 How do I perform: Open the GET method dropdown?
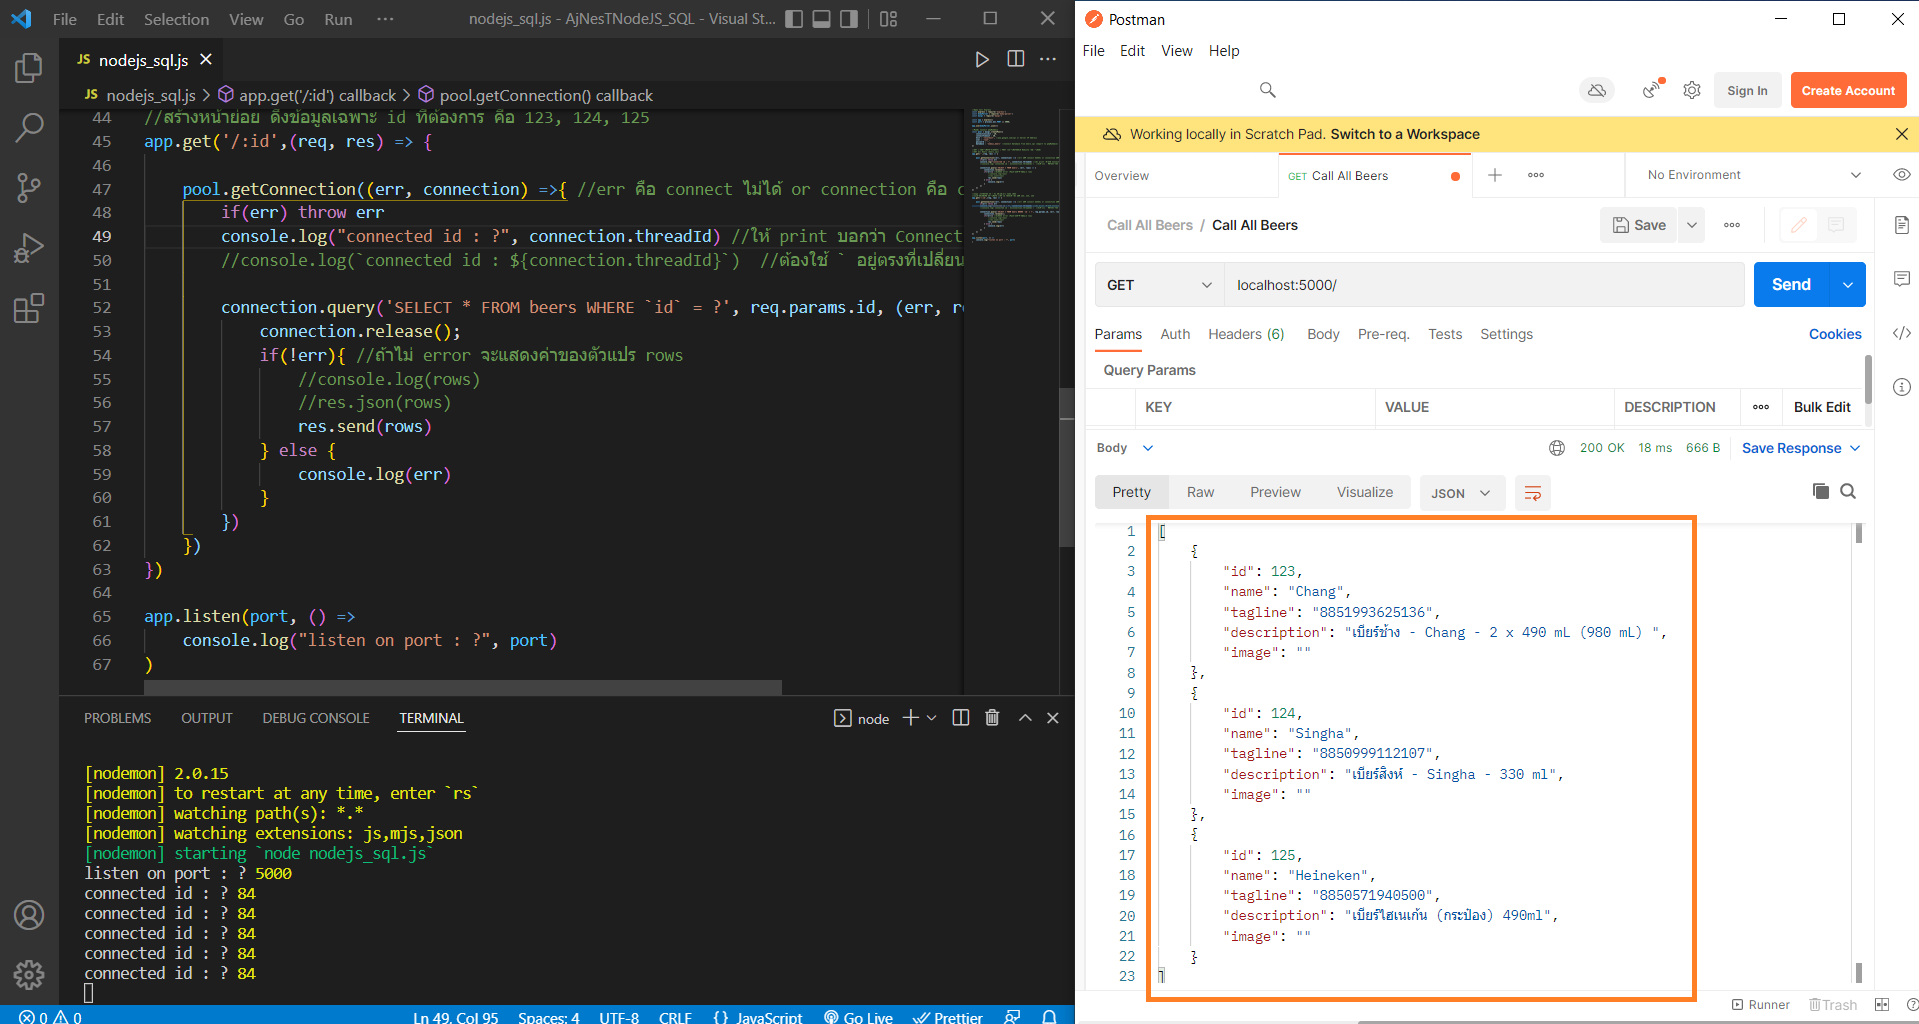[1159, 285]
